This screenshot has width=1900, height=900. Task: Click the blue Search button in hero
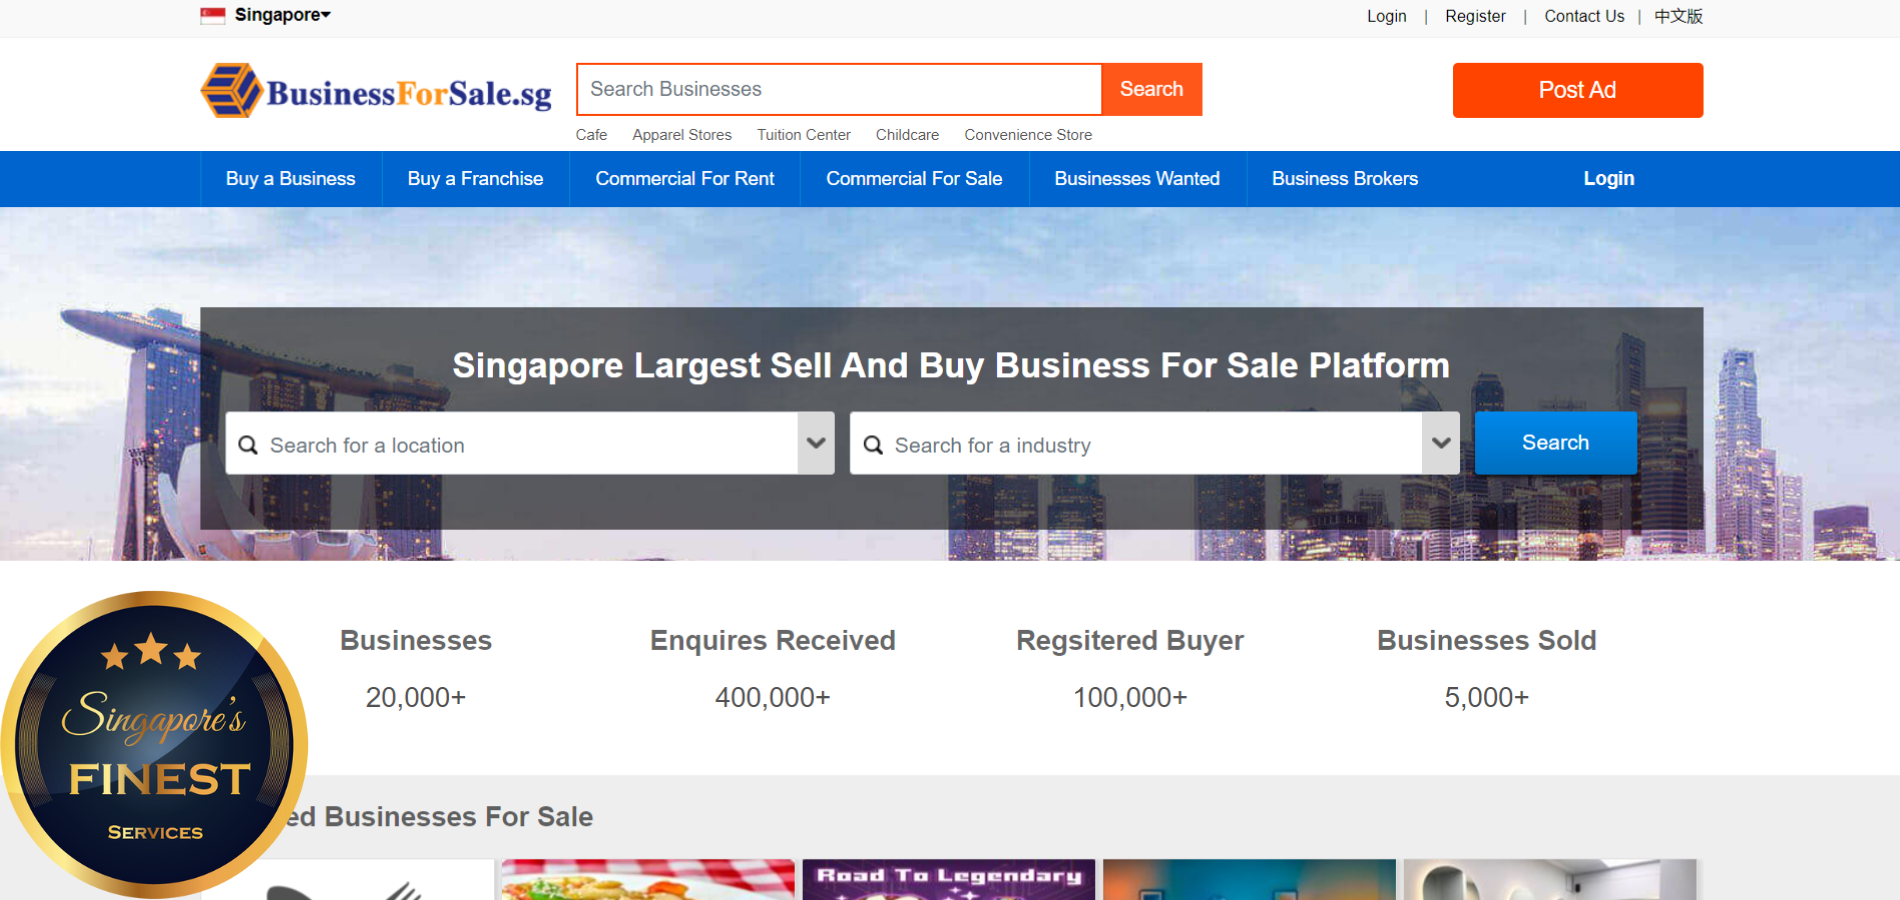point(1555,443)
